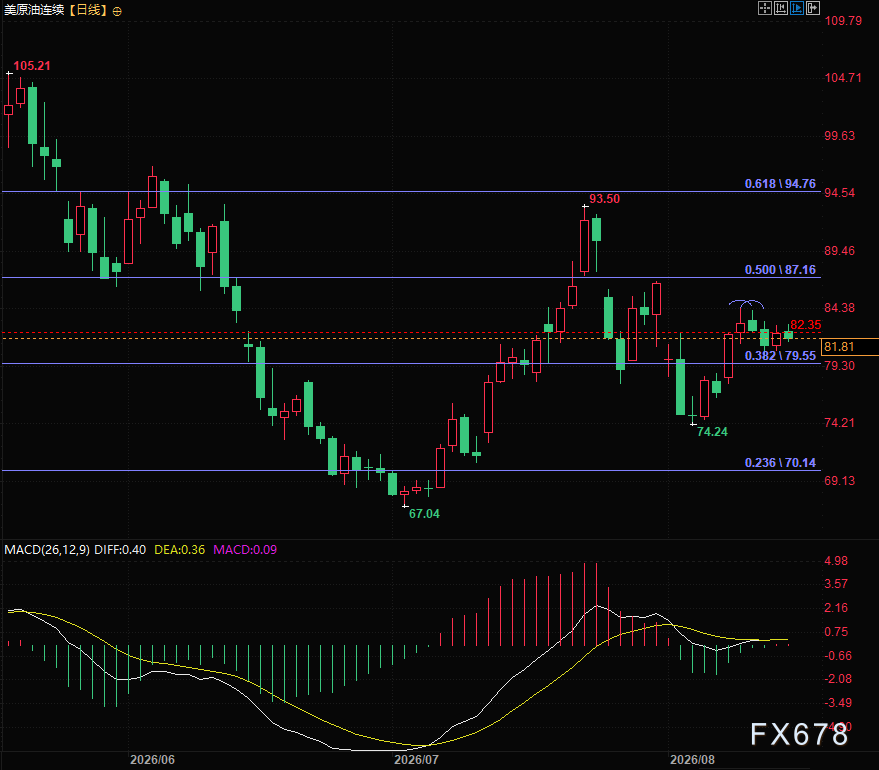Click -0.66 on the MACD axis
Image resolution: width=879 pixels, height=770 pixels.
[x=838, y=655]
